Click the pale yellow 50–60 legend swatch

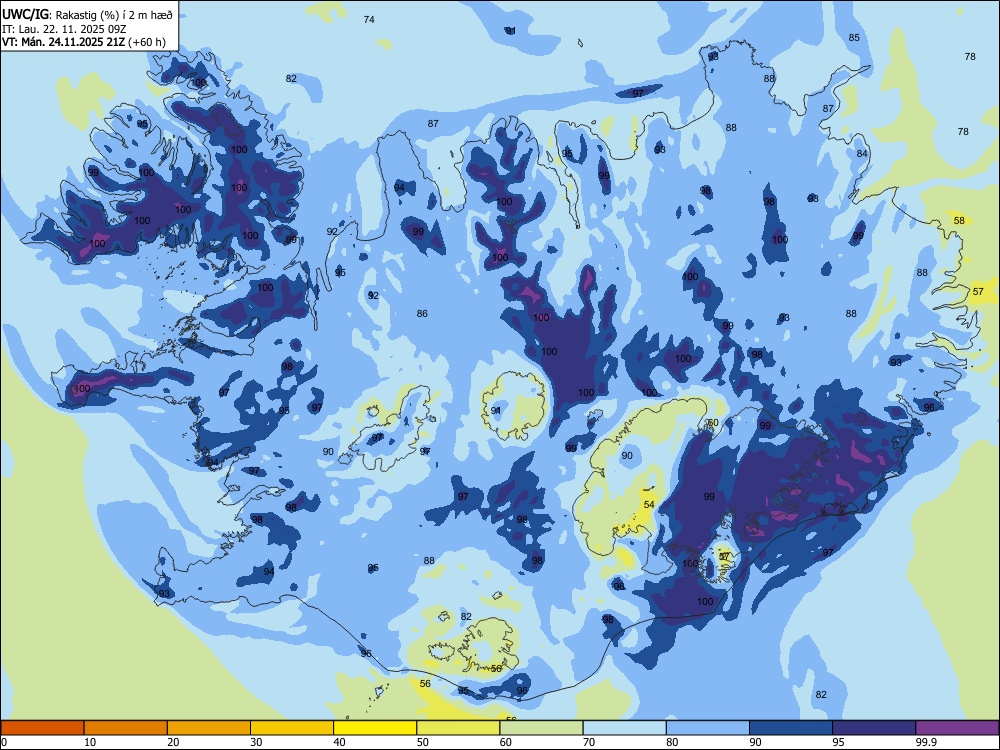[458, 728]
